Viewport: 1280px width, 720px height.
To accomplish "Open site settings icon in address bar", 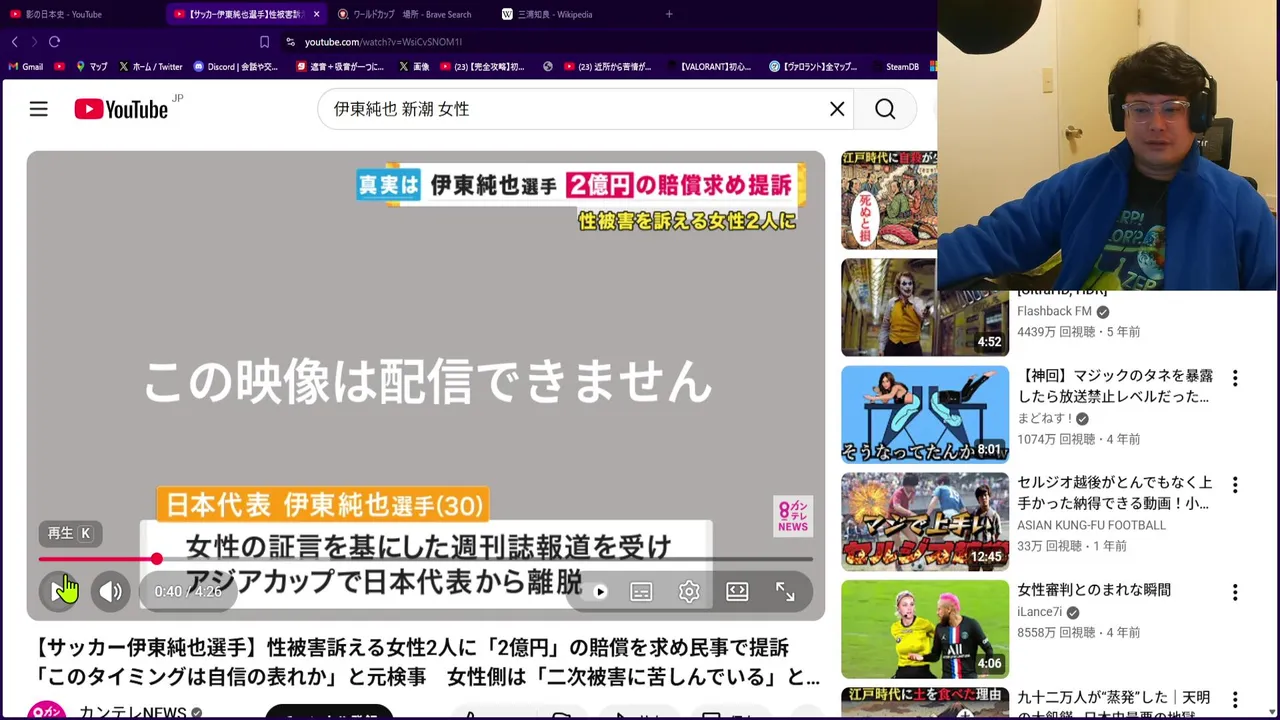I will pyautogui.click(x=290, y=42).
